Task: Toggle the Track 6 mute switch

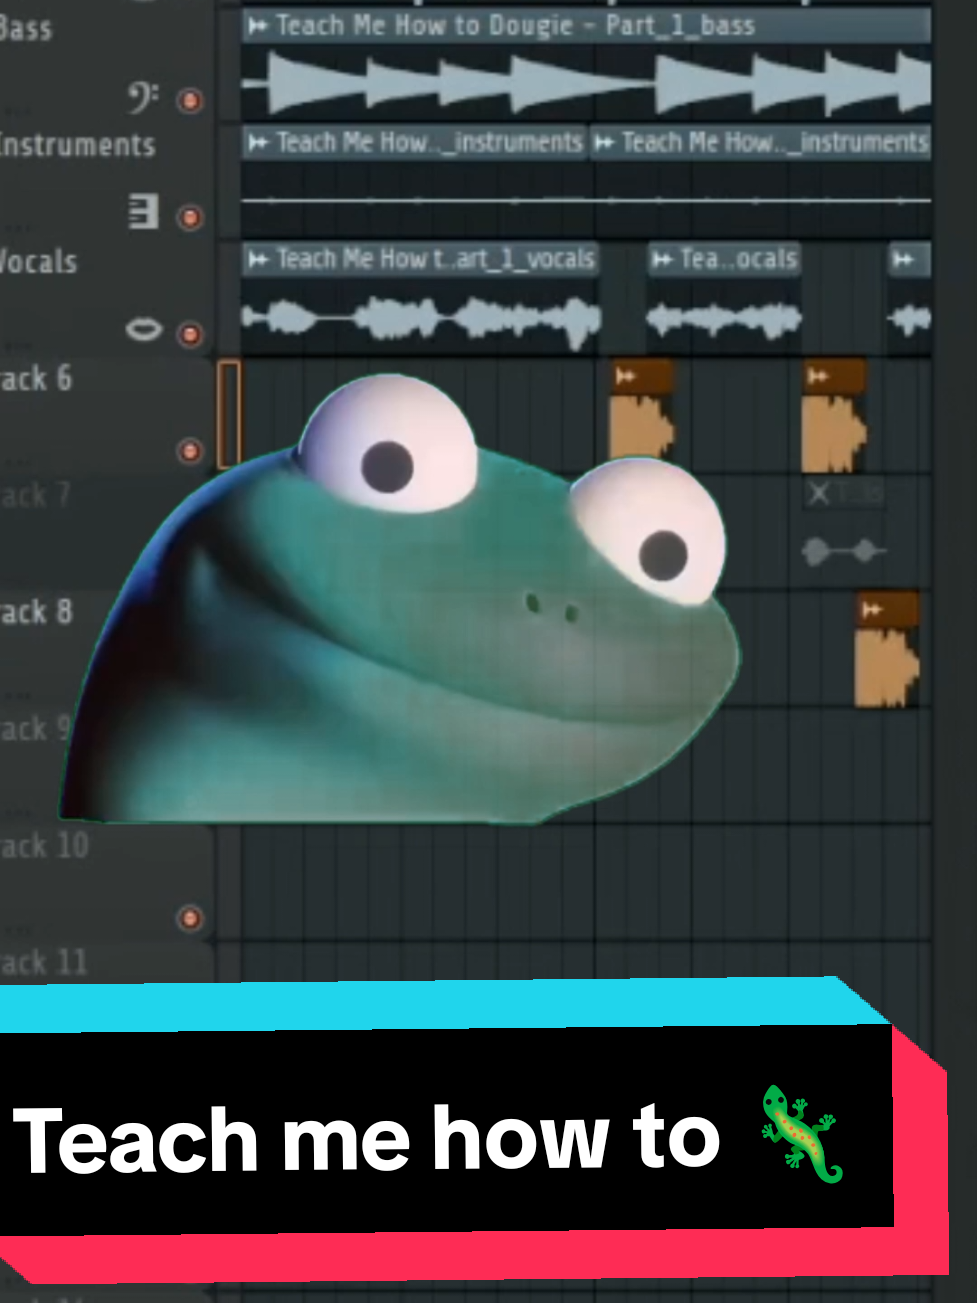Action: tap(189, 451)
